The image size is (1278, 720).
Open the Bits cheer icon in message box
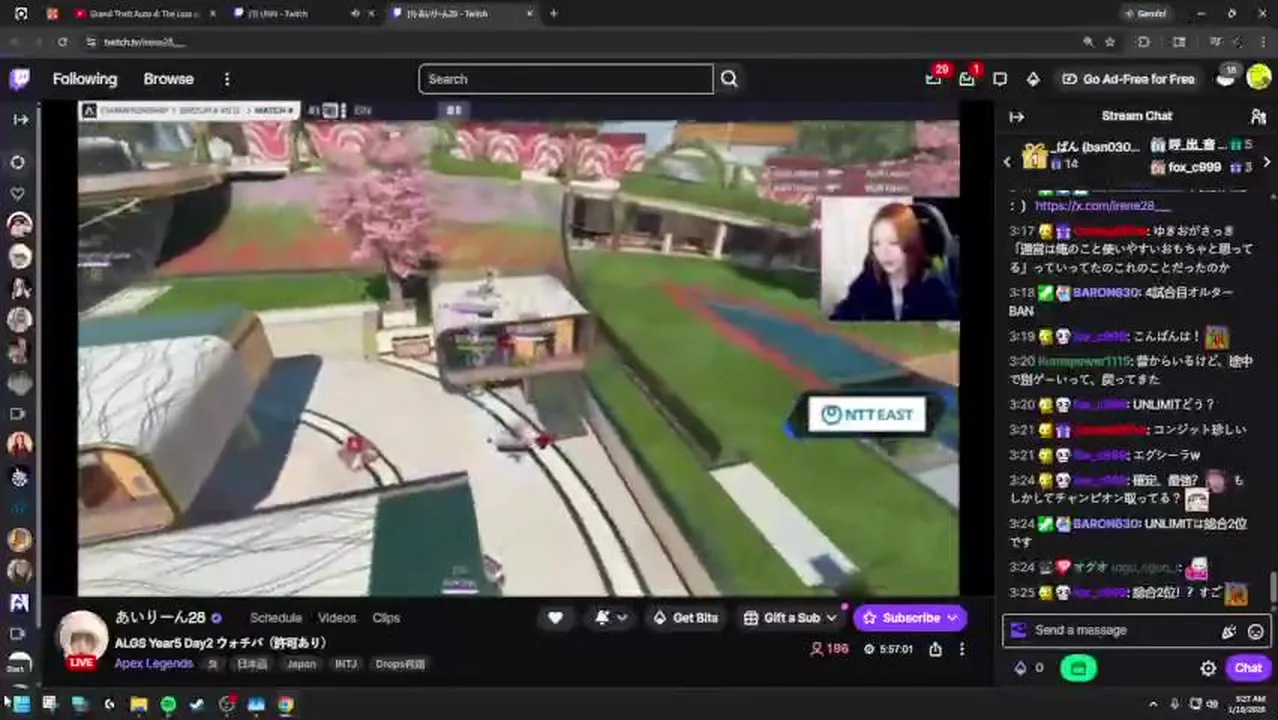[1229, 631]
